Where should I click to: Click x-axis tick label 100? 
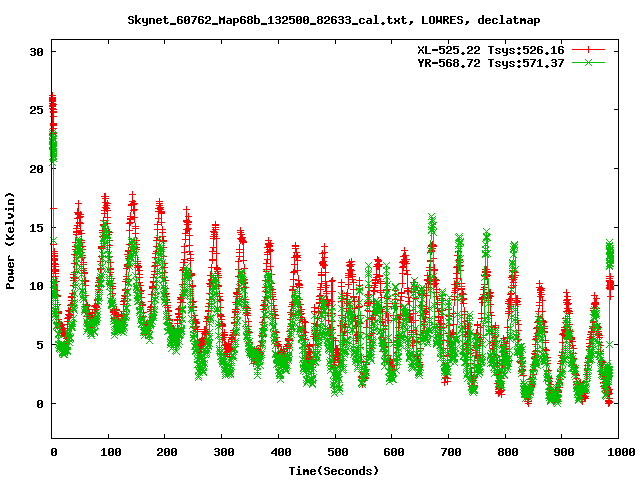click(110, 452)
